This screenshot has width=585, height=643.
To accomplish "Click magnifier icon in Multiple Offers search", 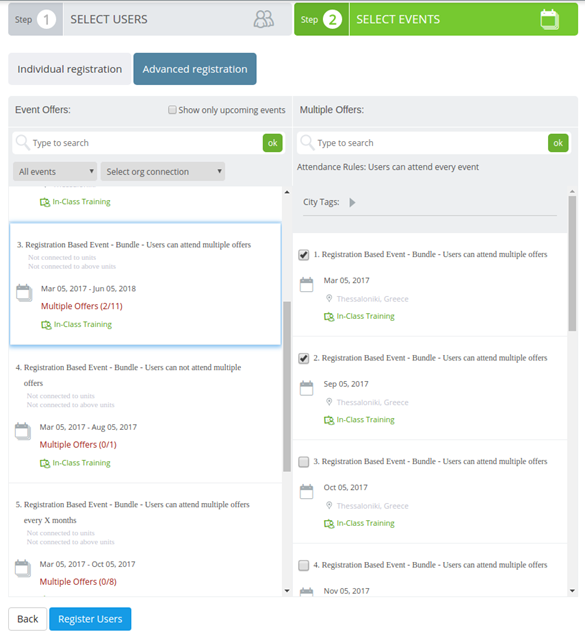I will pos(307,143).
